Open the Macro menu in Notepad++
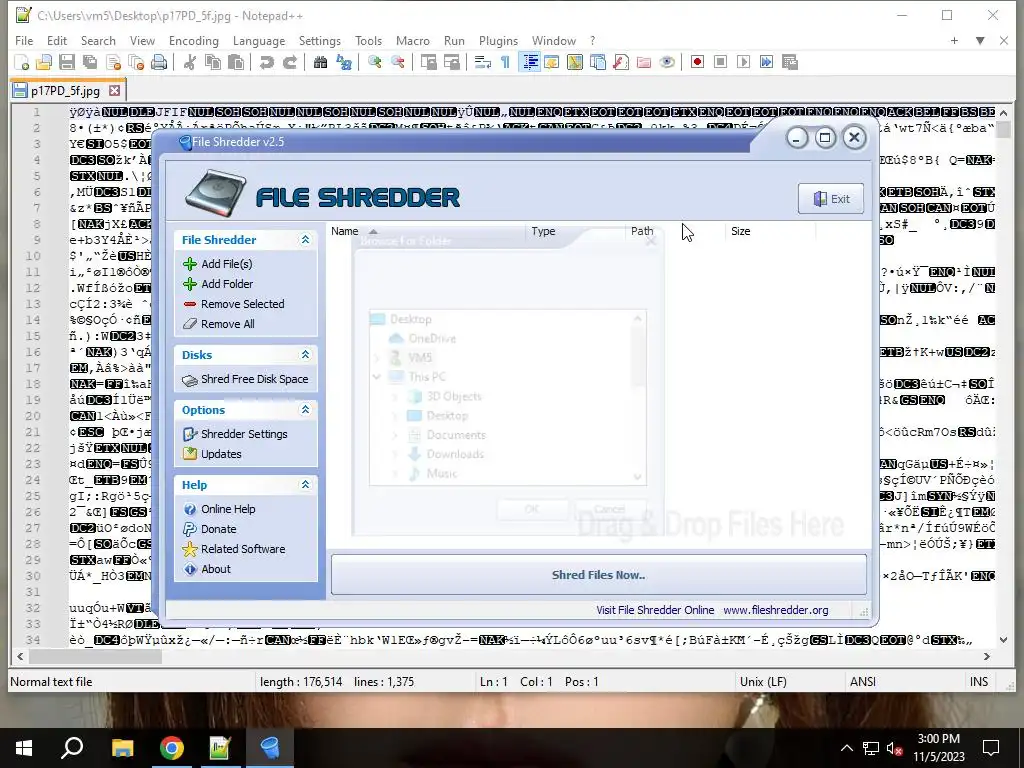 [413, 40]
